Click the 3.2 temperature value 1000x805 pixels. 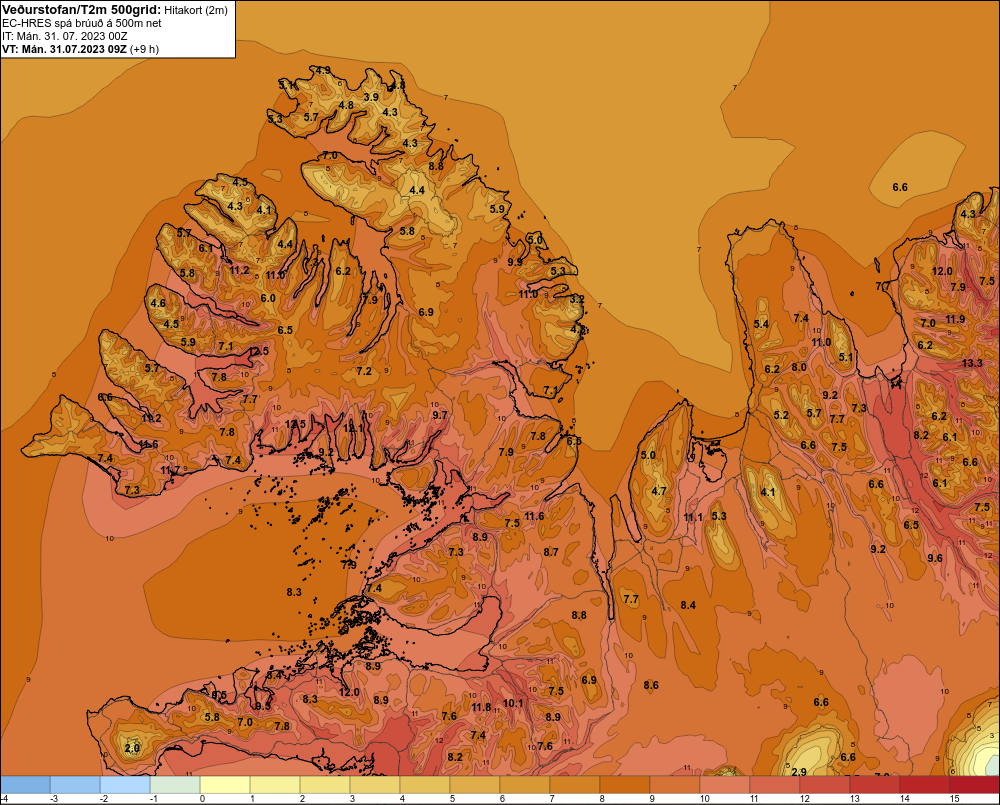click(577, 299)
